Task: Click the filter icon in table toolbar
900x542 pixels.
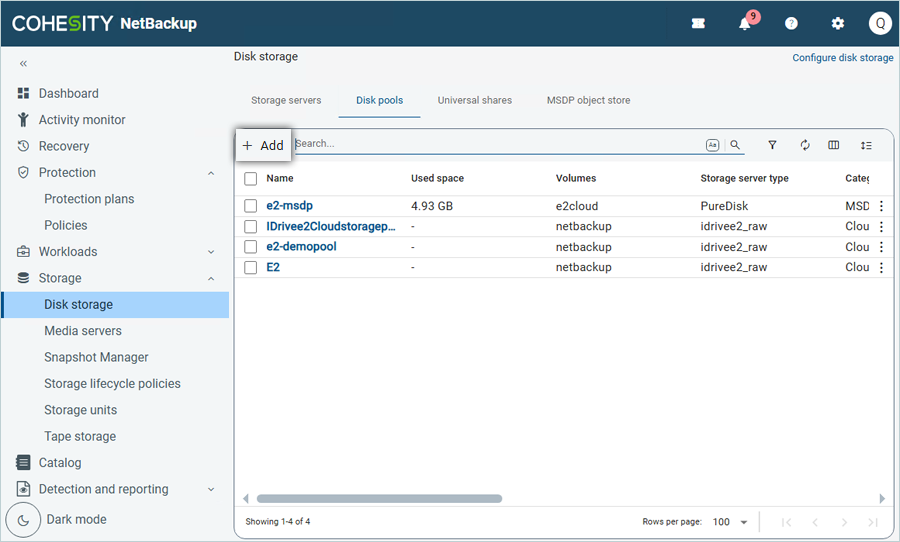Action: [x=772, y=145]
